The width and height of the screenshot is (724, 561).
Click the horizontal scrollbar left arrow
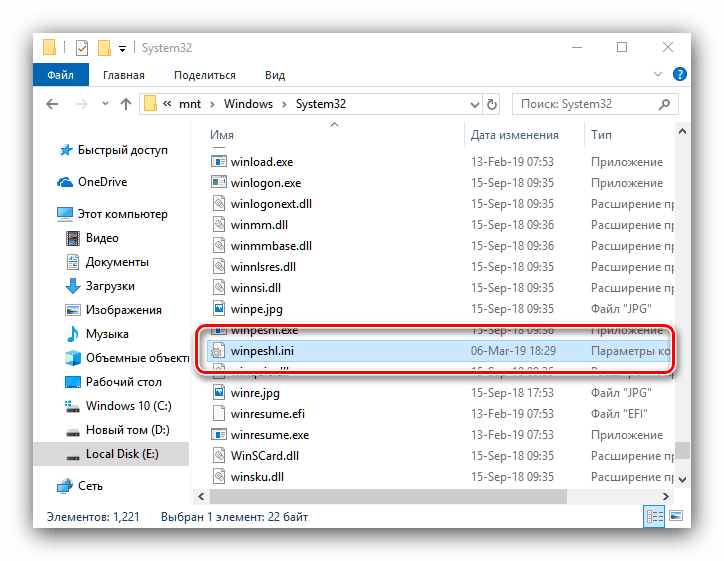(201, 496)
